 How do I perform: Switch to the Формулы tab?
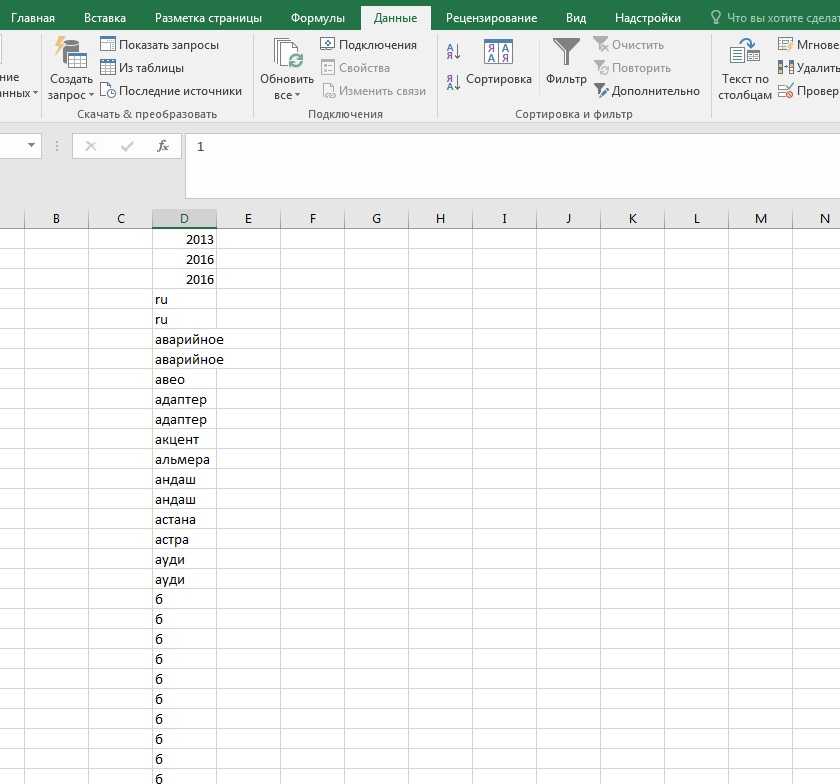pyautogui.click(x=317, y=18)
